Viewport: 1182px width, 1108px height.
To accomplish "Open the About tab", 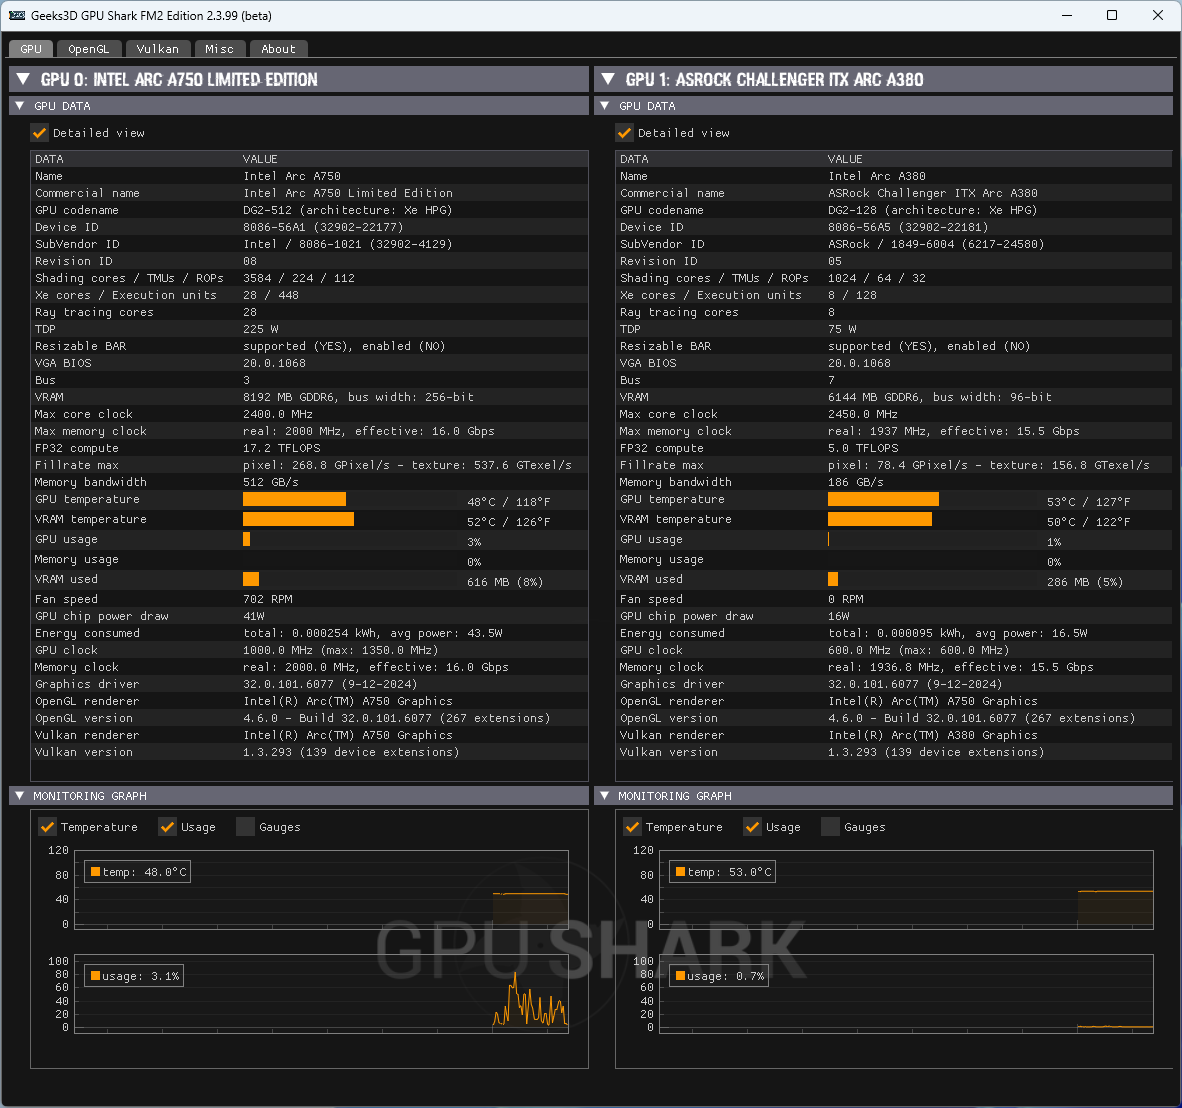I will pos(278,49).
